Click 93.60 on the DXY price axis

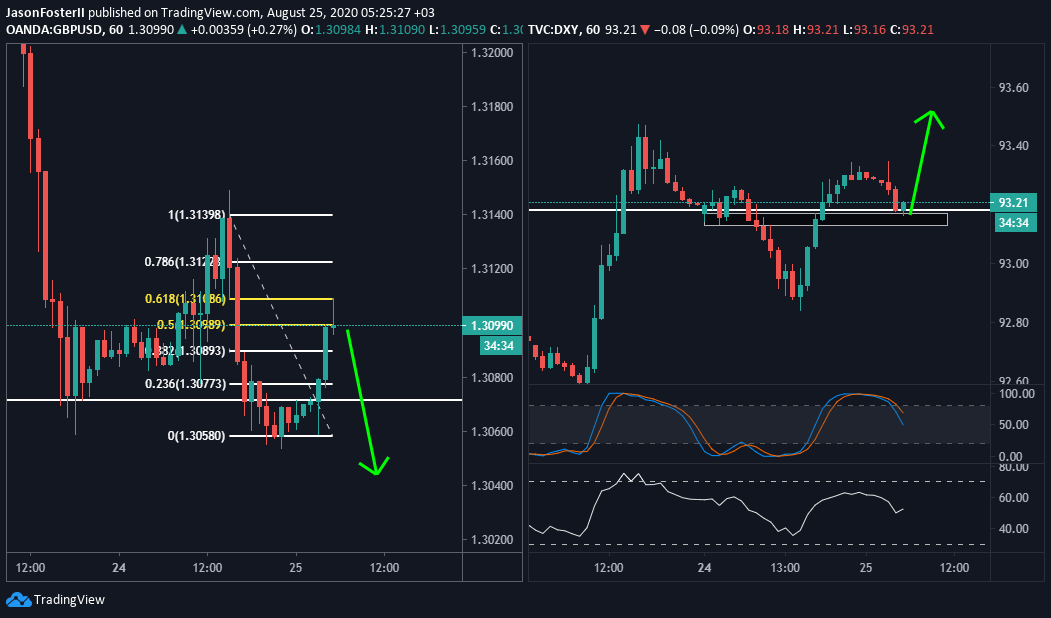click(1013, 88)
